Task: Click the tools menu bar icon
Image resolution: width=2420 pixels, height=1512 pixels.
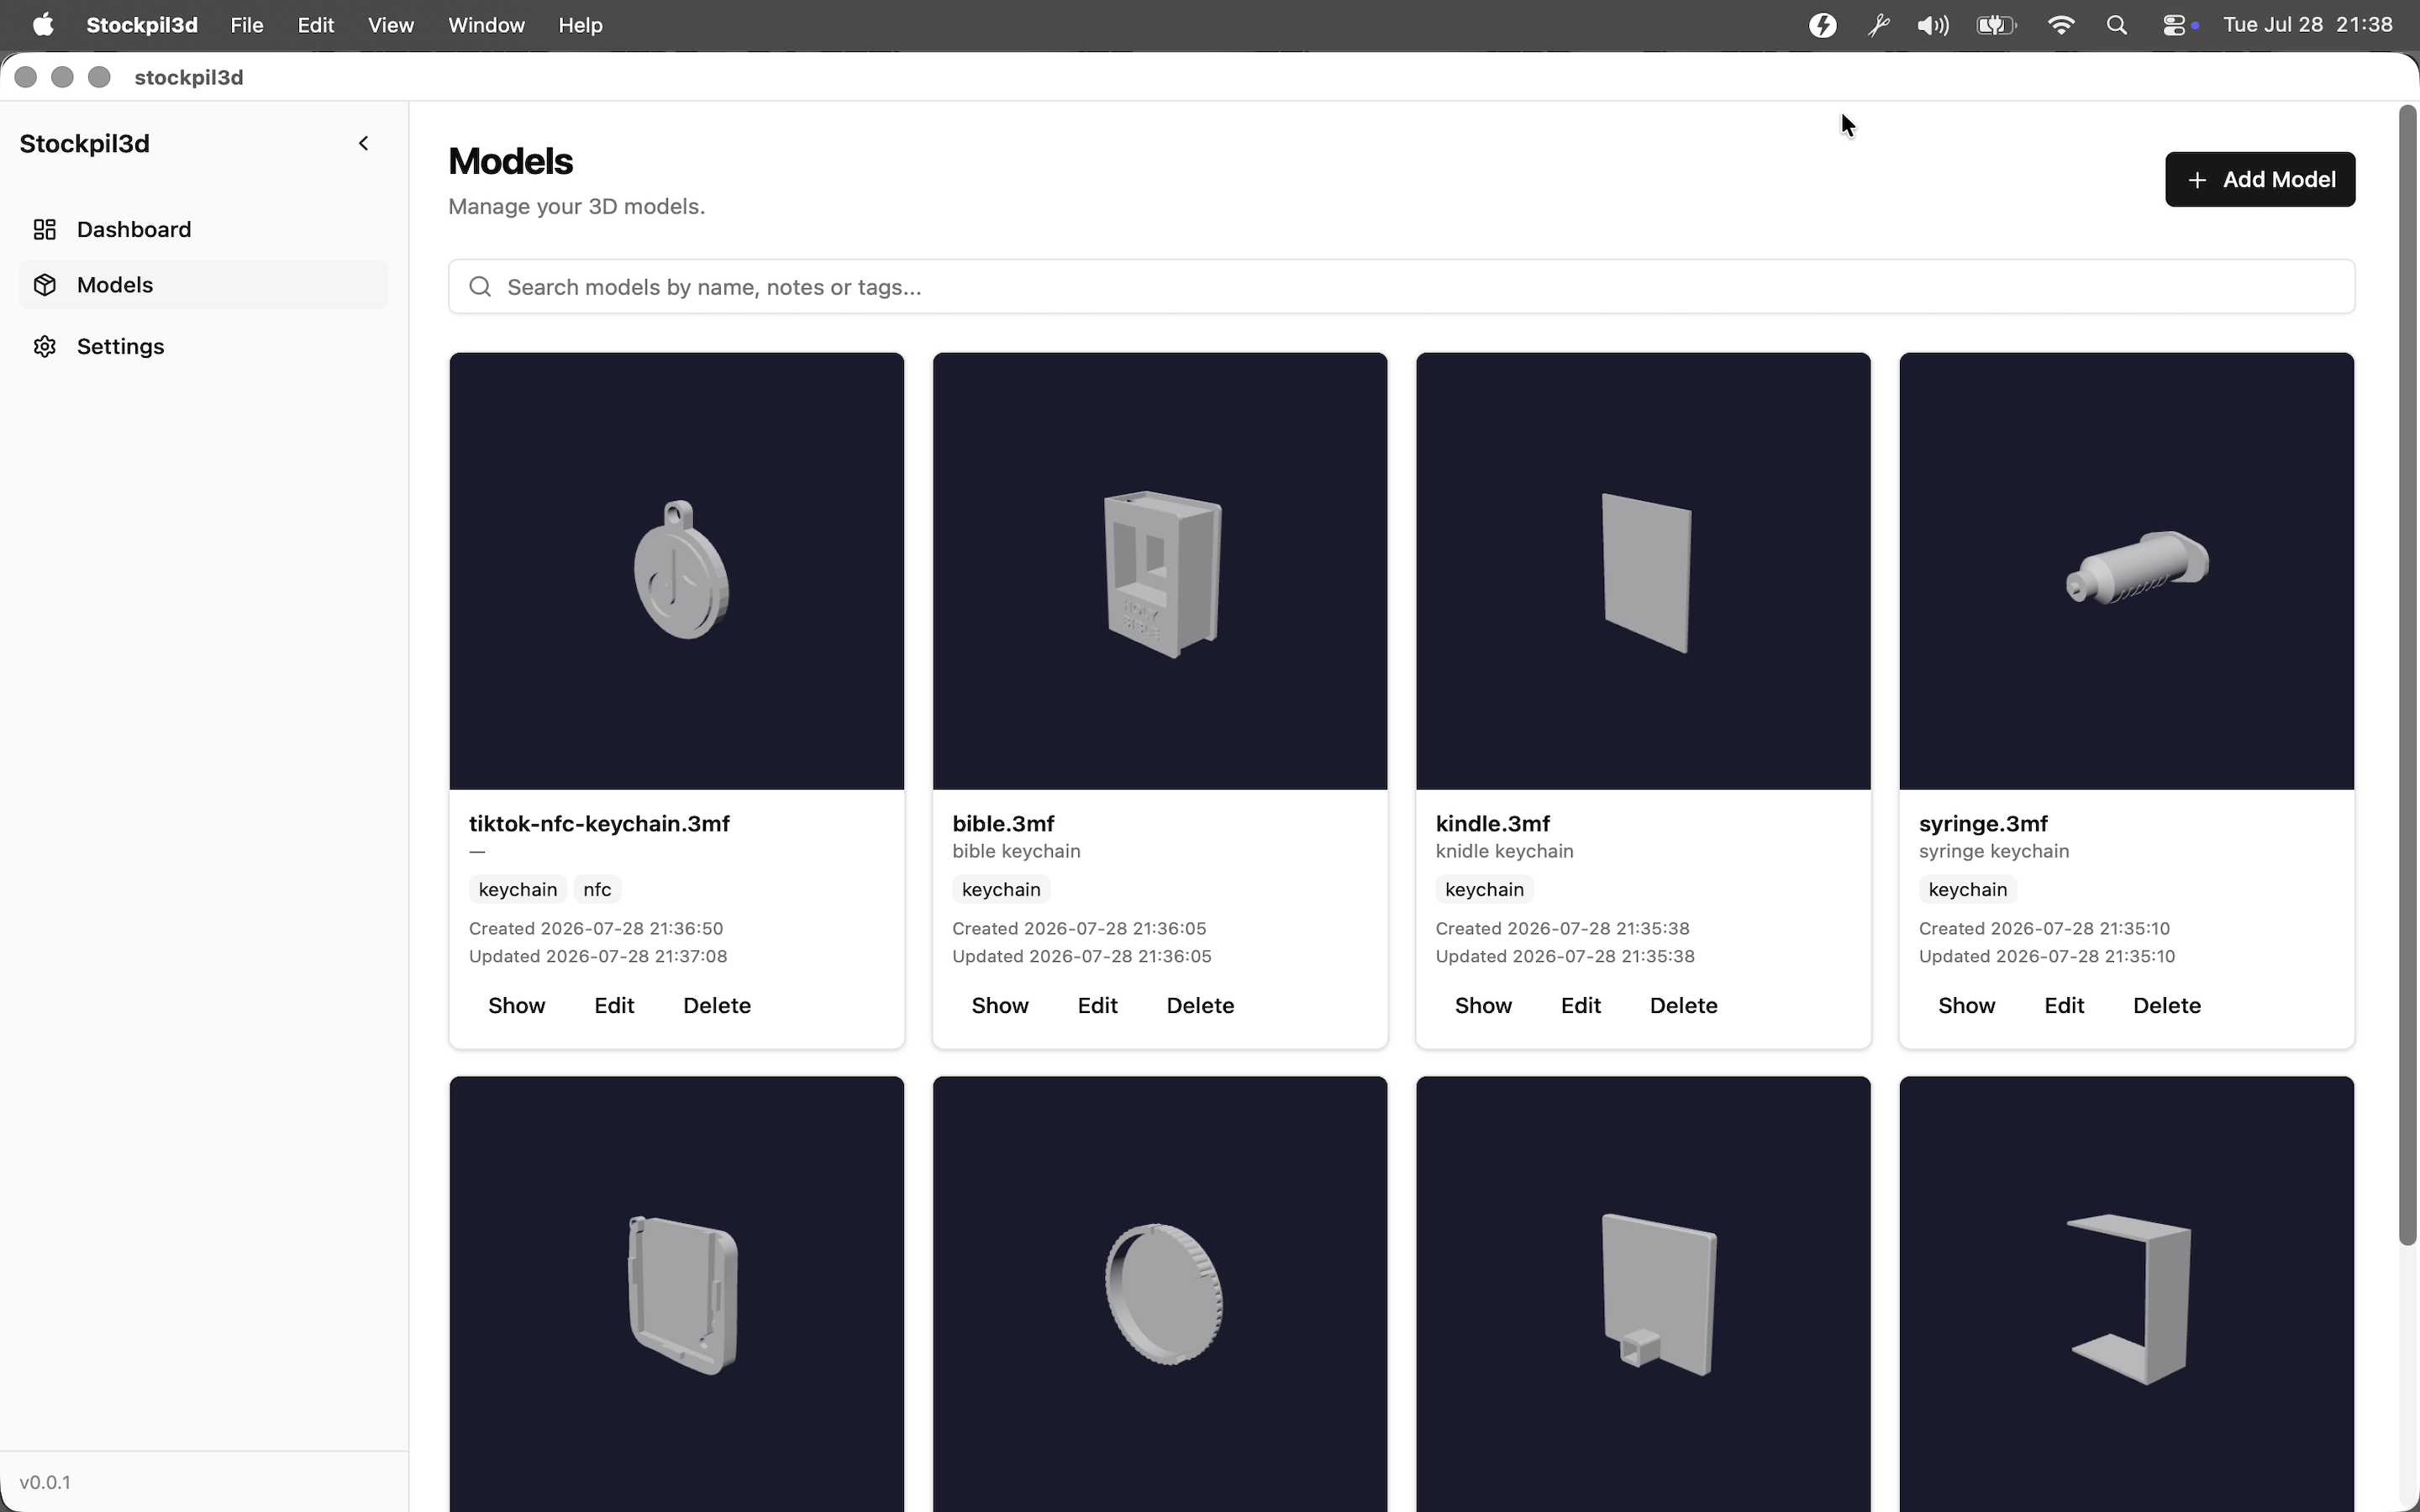Action: [1878, 25]
